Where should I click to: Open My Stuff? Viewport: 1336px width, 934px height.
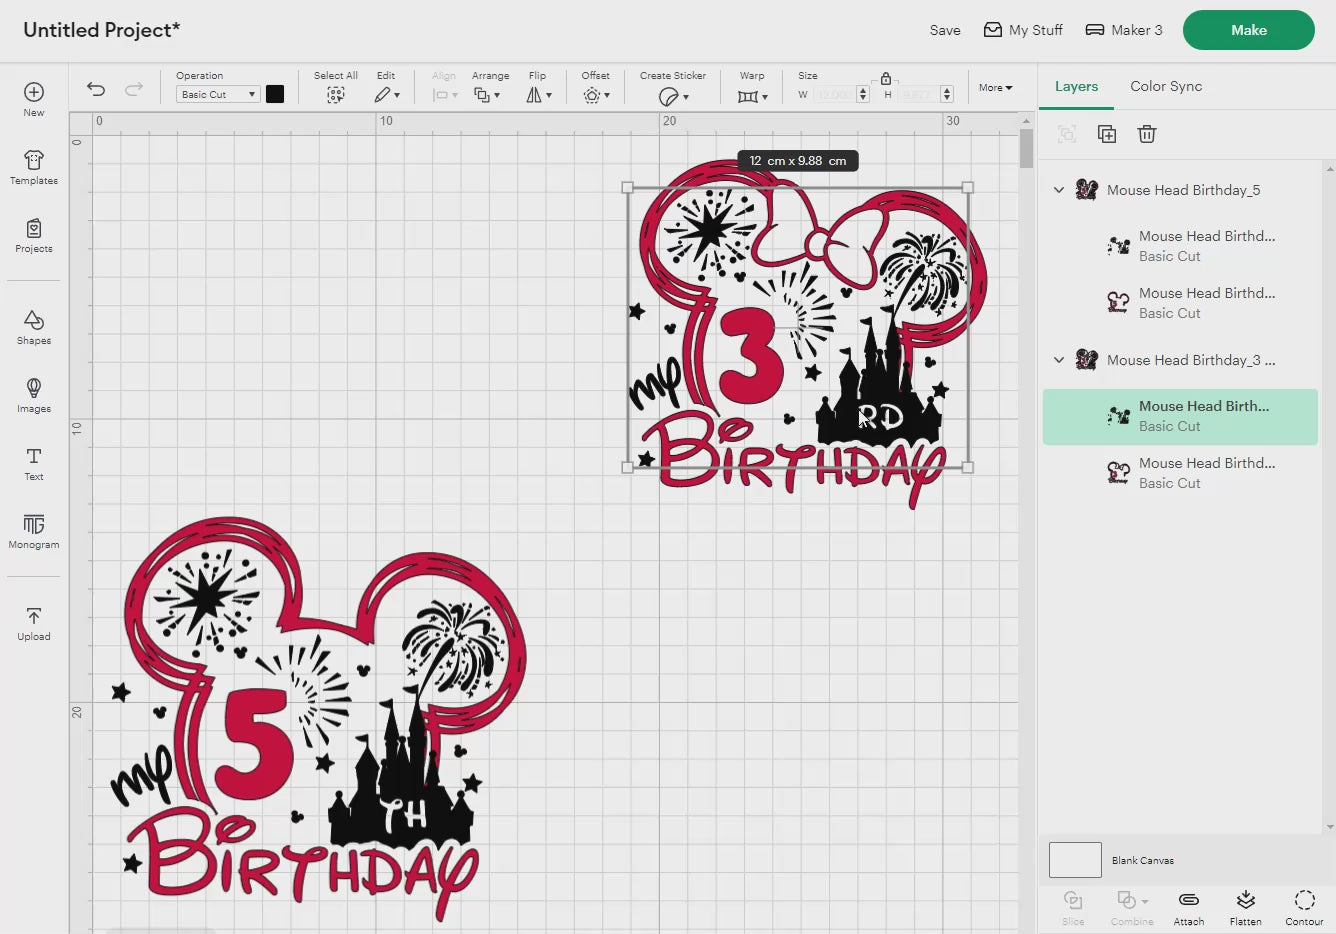click(x=1023, y=30)
